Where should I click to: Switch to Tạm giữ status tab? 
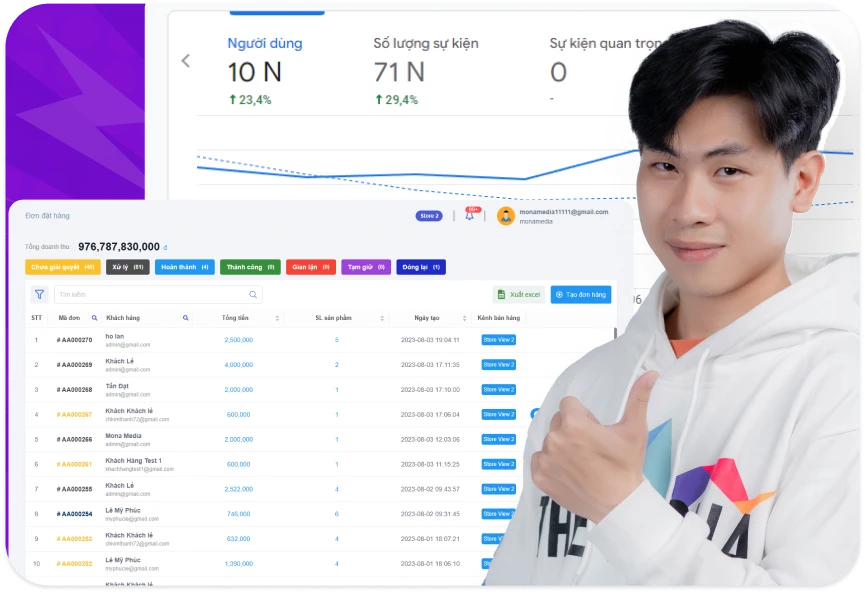[x=366, y=267]
